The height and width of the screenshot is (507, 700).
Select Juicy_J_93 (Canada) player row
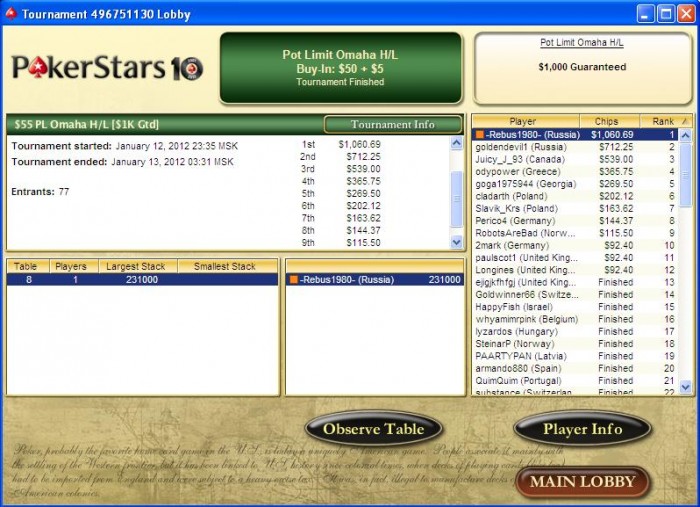click(575, 159)
